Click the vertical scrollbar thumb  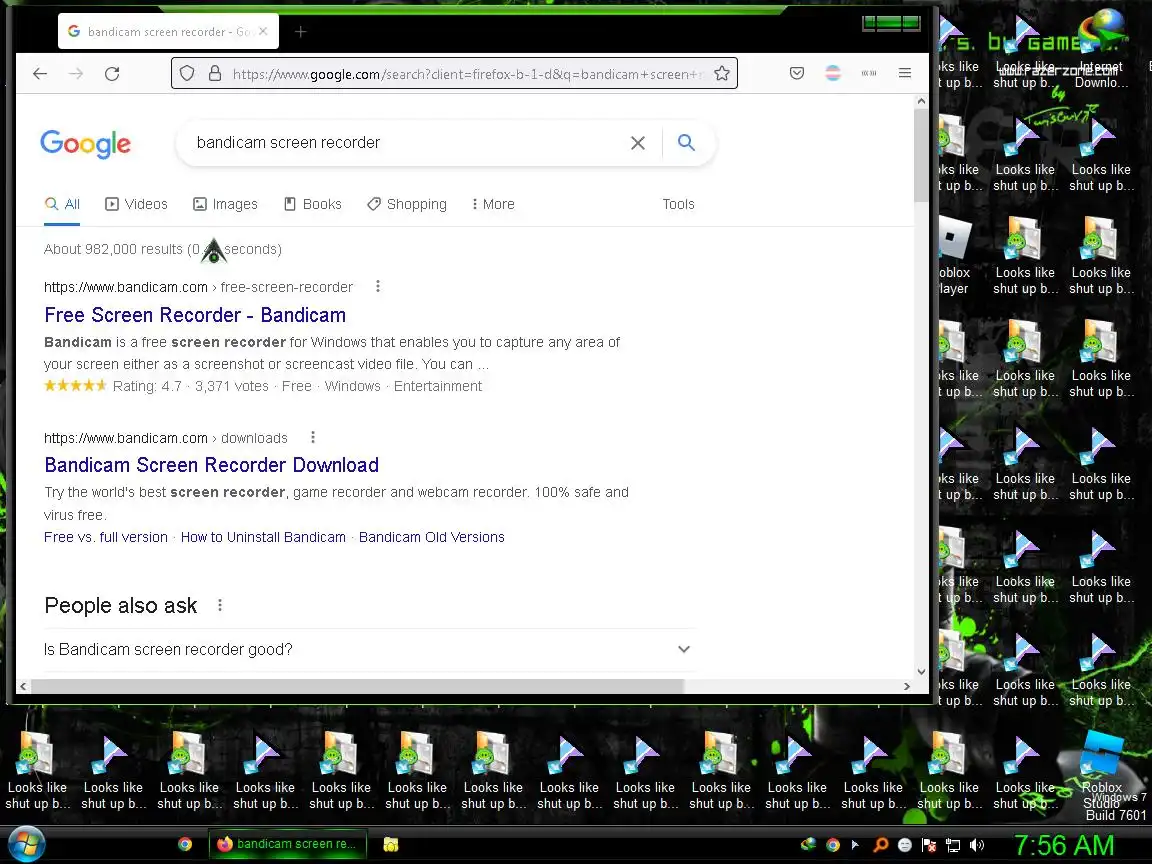[921, 155]
